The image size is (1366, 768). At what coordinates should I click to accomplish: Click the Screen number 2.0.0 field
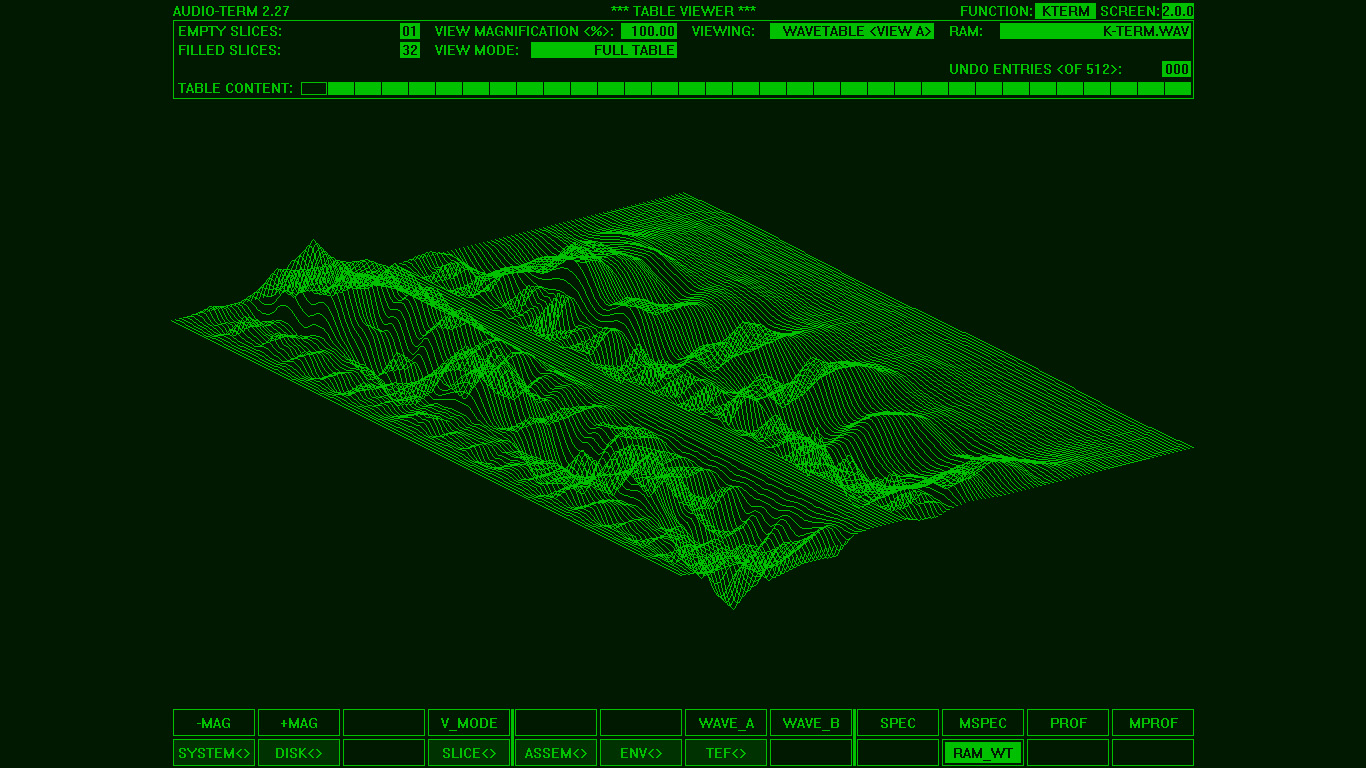tap(1178, 11)
